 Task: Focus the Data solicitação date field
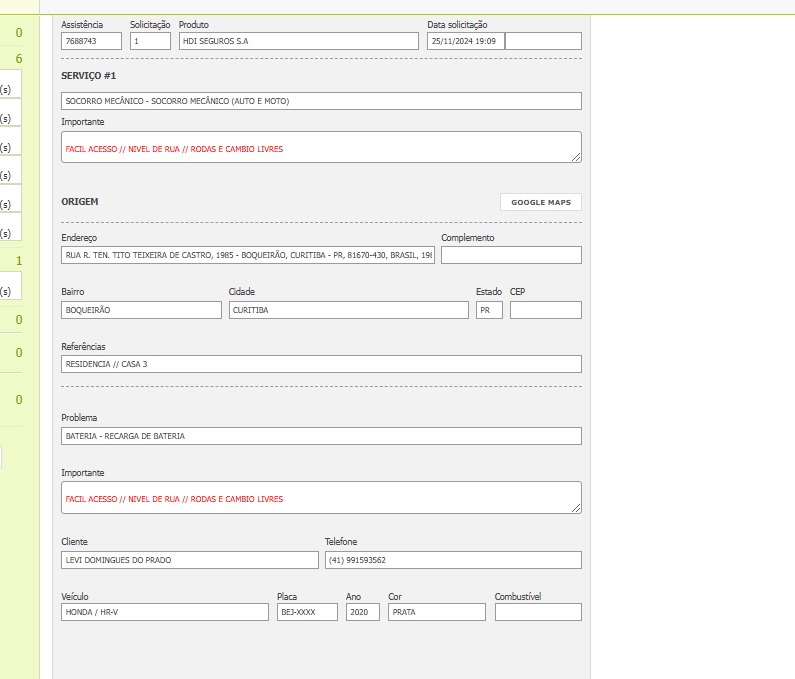(465, 41)
